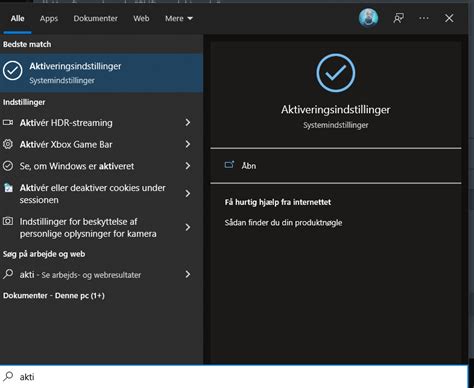Click the search magnifier icon in search box

tap(8, 376)
